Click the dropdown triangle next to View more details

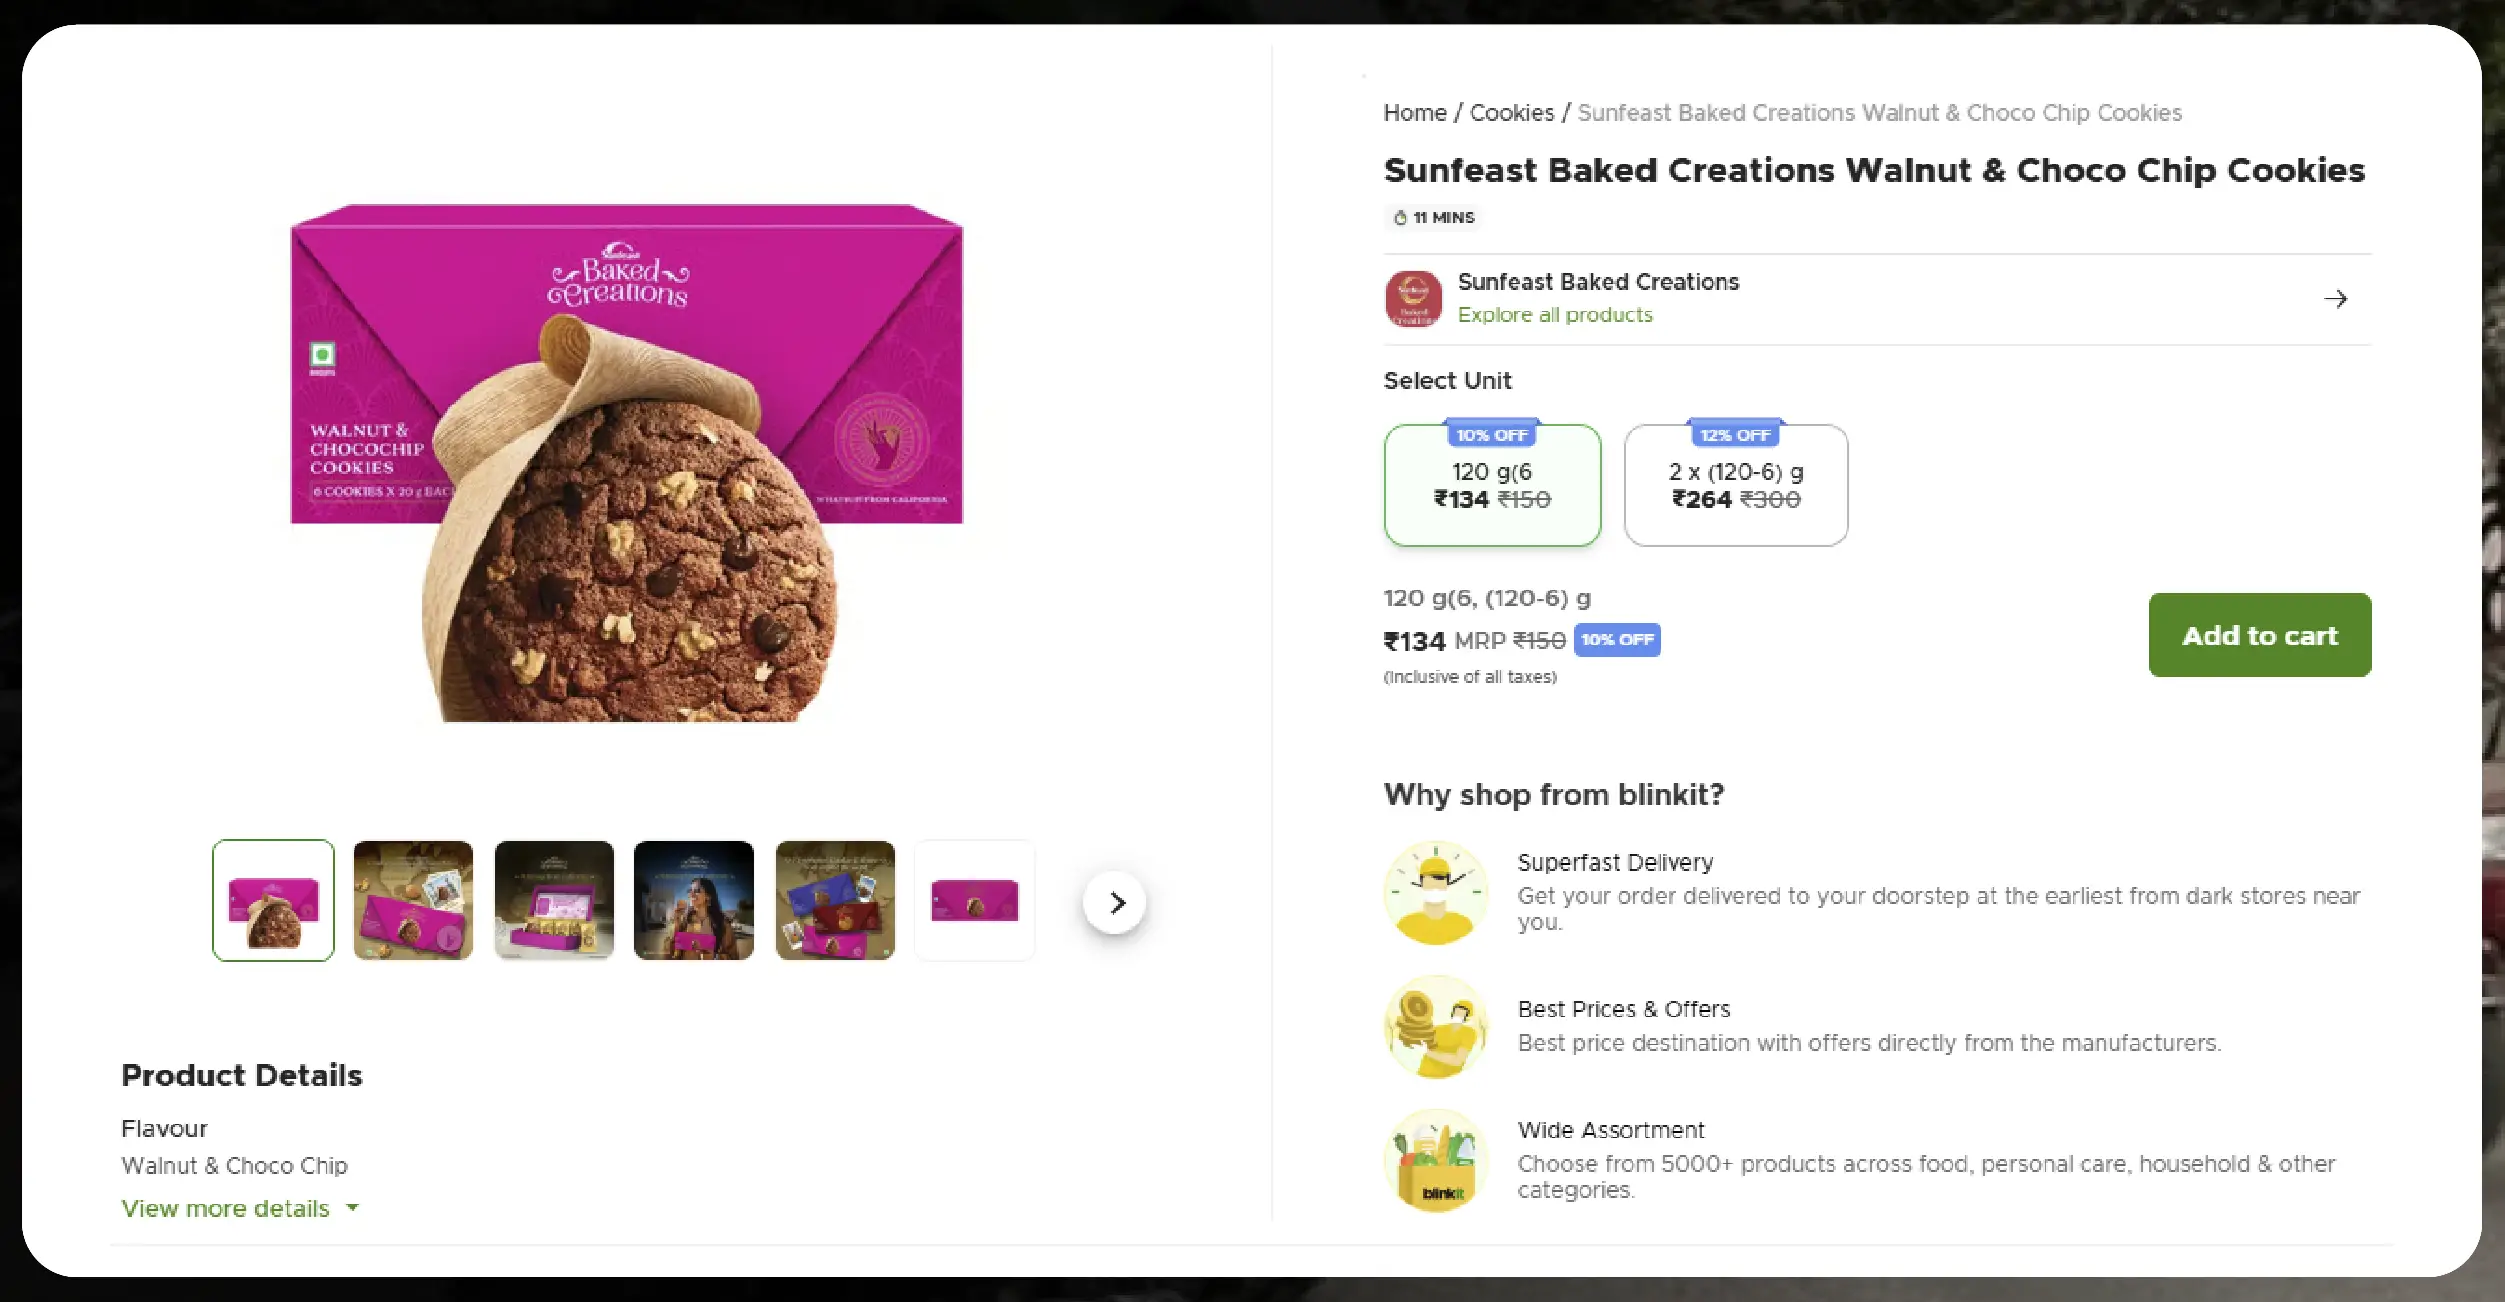(x=353, y=1208)
